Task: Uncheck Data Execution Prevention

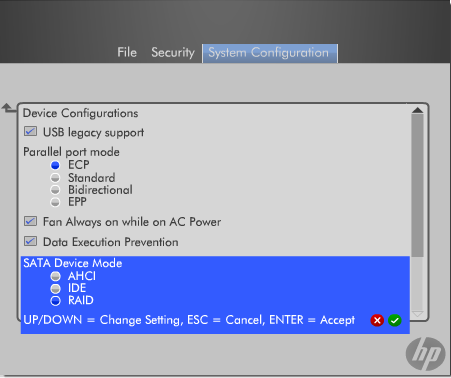Action: [30, 241]
